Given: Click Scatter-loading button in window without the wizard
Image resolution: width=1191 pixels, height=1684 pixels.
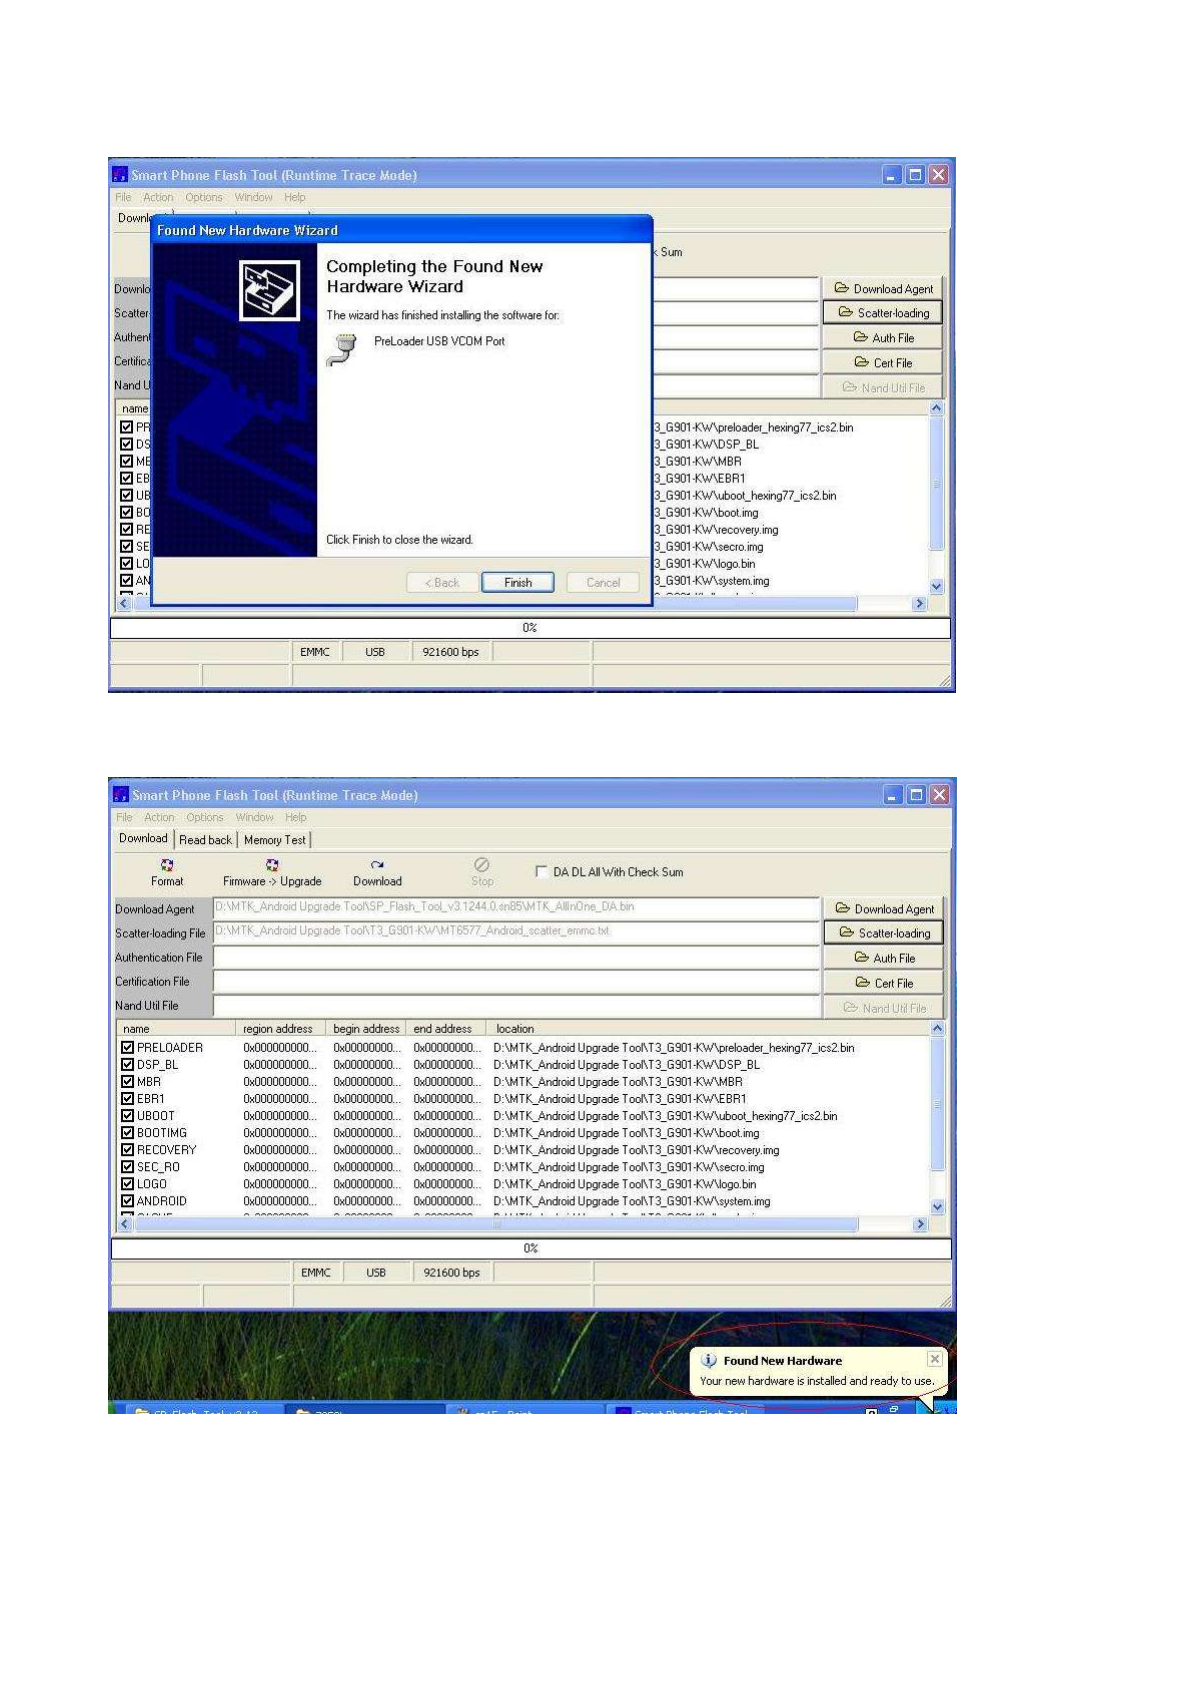Looking at the screenshot, I should (x=883, y=933).
